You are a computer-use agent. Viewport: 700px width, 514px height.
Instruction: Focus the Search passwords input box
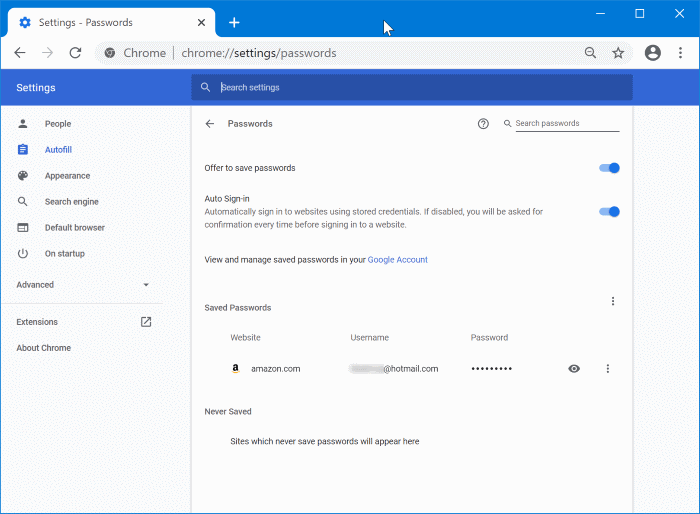coord(565,124)
